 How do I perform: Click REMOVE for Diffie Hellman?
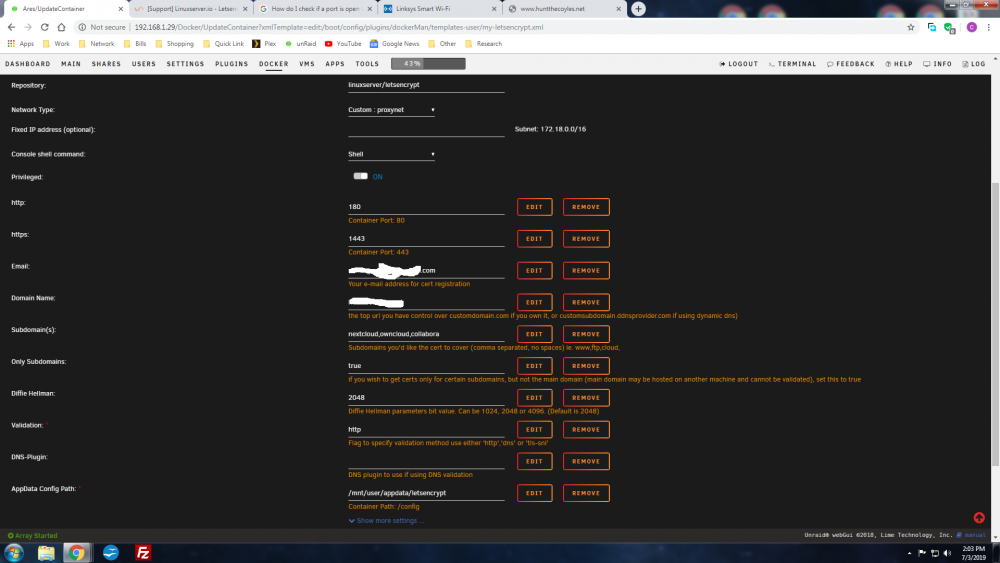click(x=586, y=398)
